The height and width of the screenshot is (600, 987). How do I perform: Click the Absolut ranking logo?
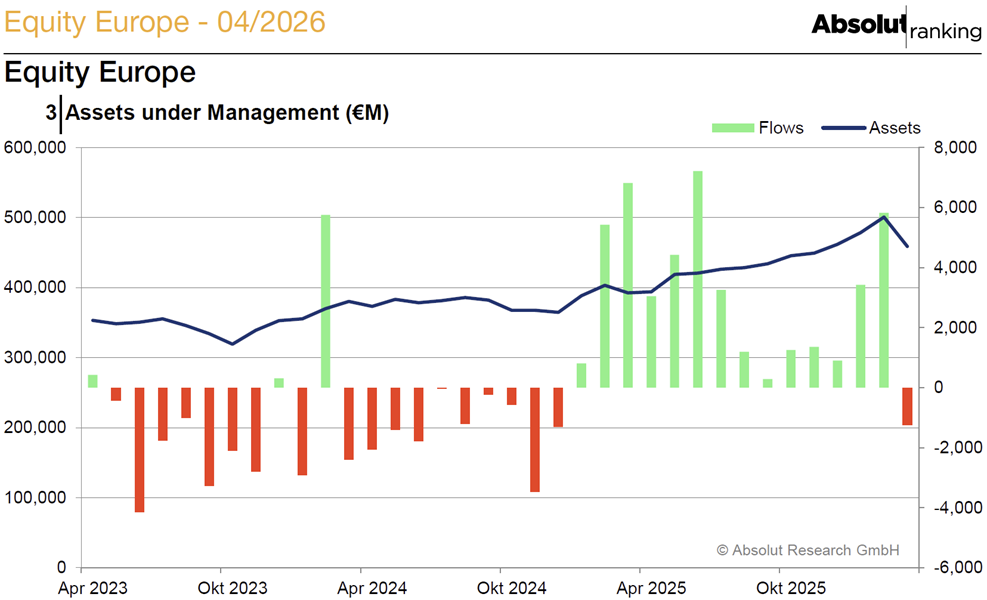coord(896,26)
